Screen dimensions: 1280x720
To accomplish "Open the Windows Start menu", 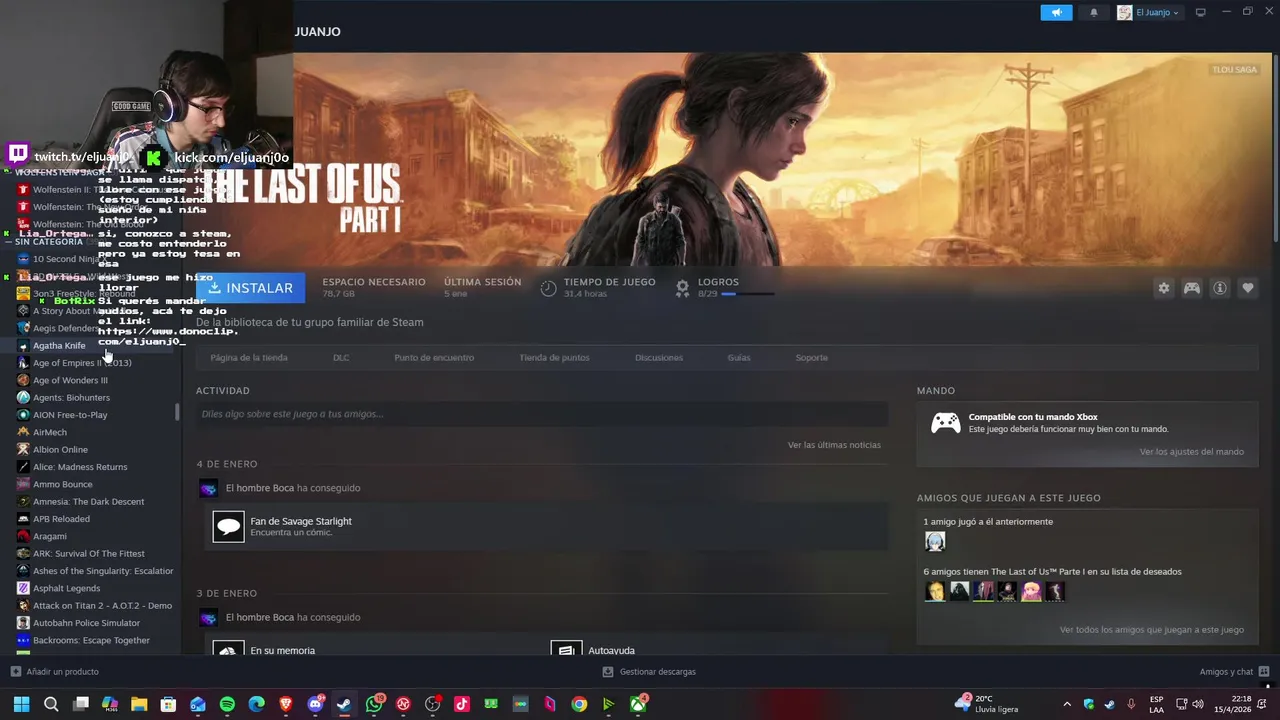I will tap(21, 705).
